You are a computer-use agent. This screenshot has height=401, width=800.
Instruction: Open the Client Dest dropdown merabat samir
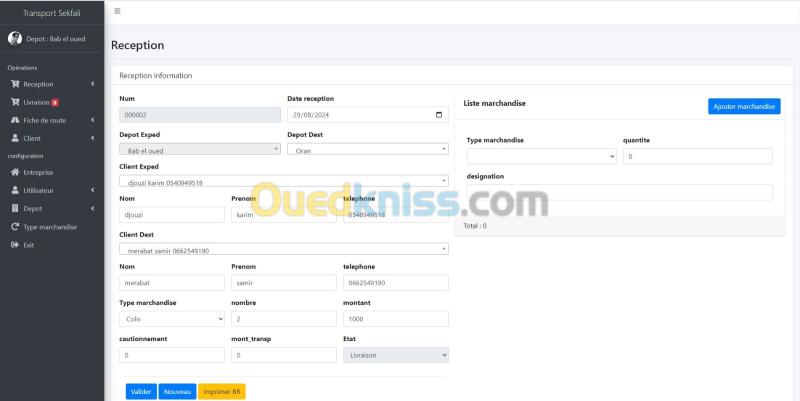pos(284,249)
